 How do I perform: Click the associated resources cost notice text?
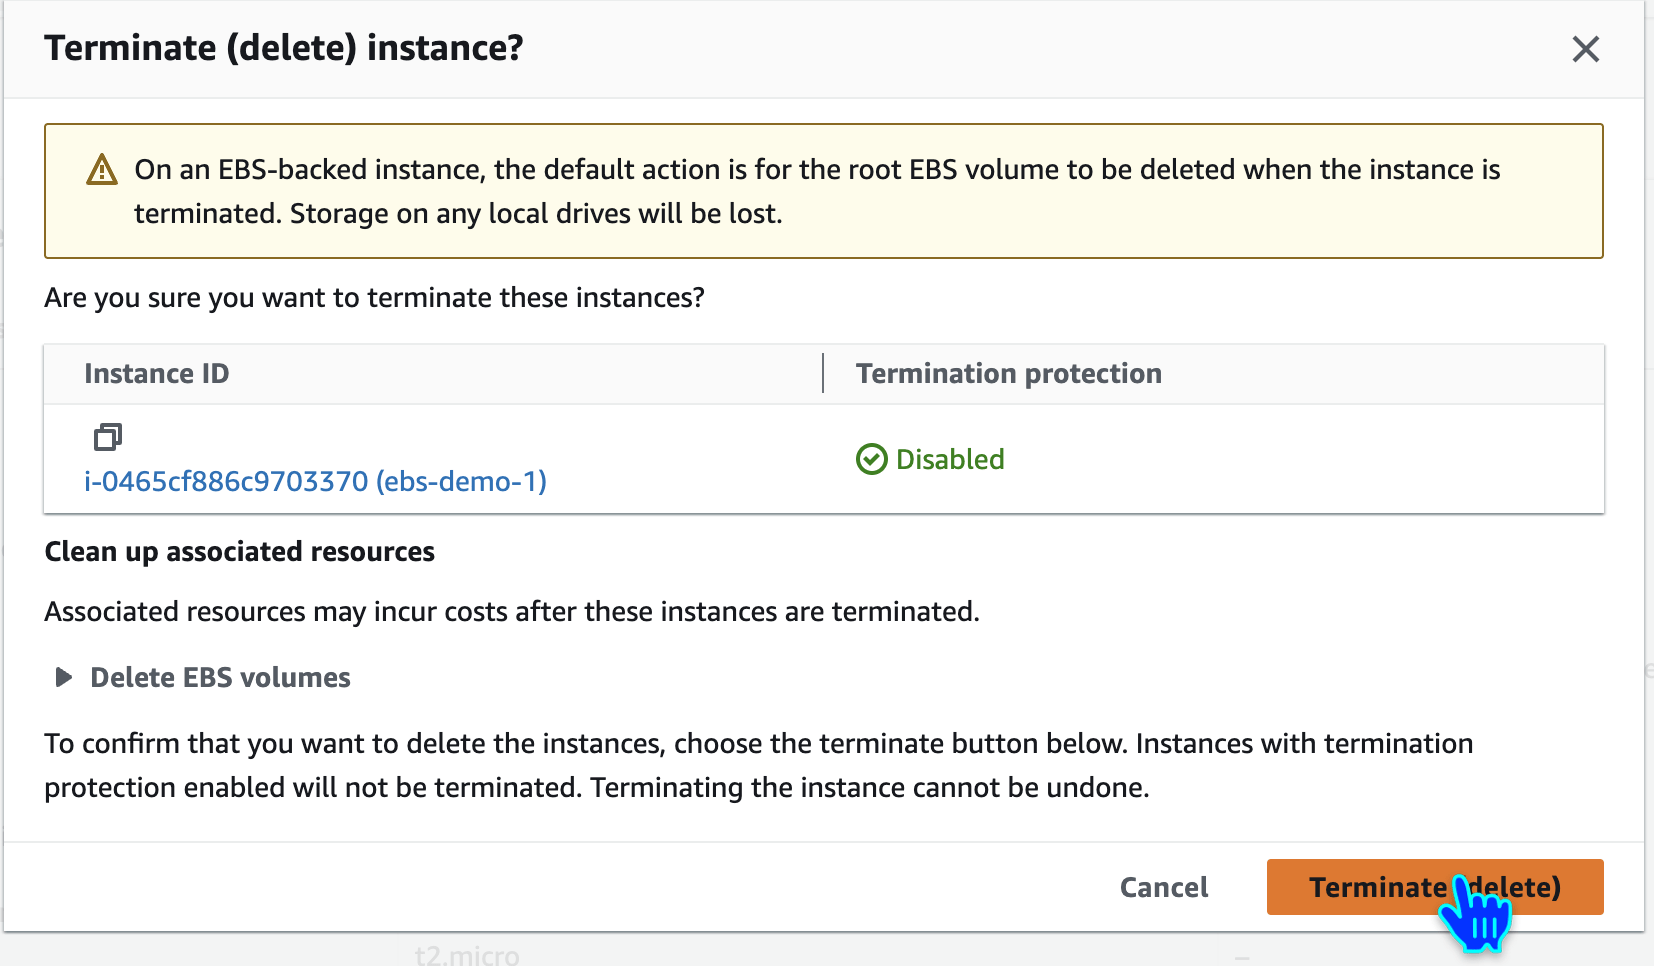click(511, 612)
